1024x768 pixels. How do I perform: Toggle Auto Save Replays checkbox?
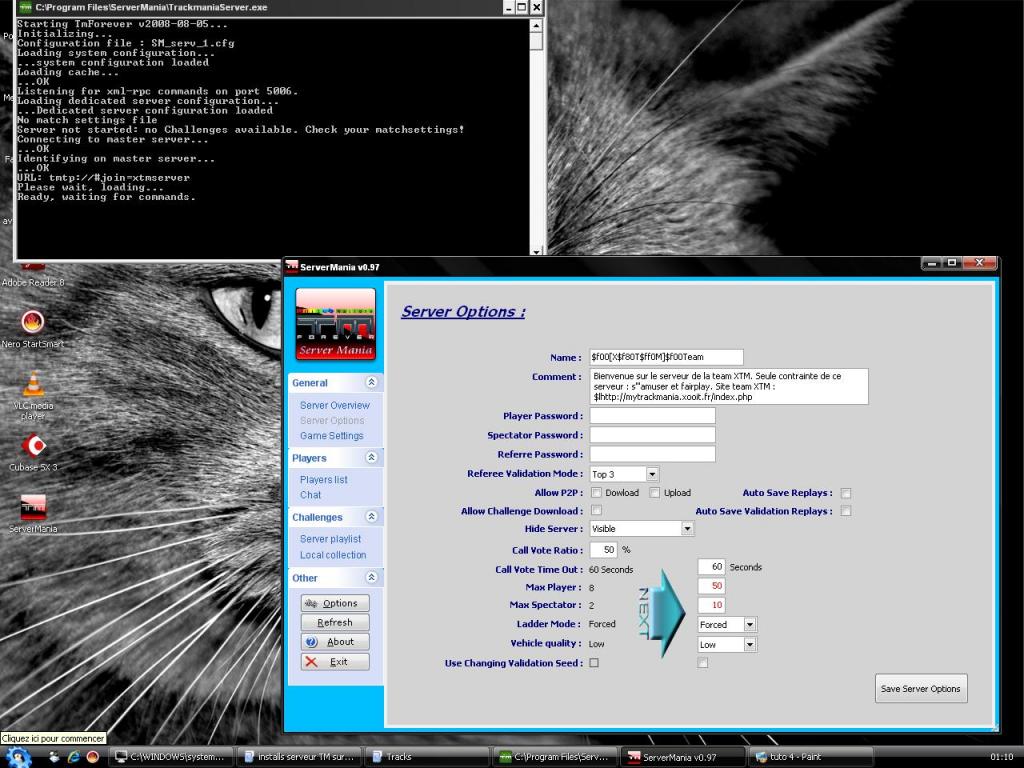click(x=846, y=493)
